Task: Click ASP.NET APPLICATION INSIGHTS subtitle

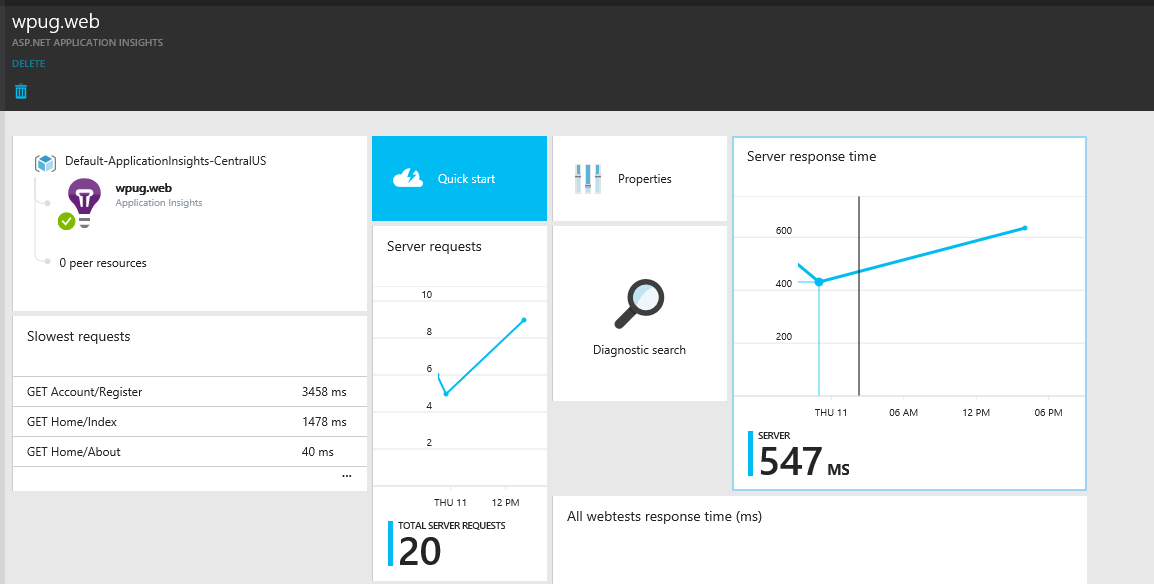Action: [88, 43]
